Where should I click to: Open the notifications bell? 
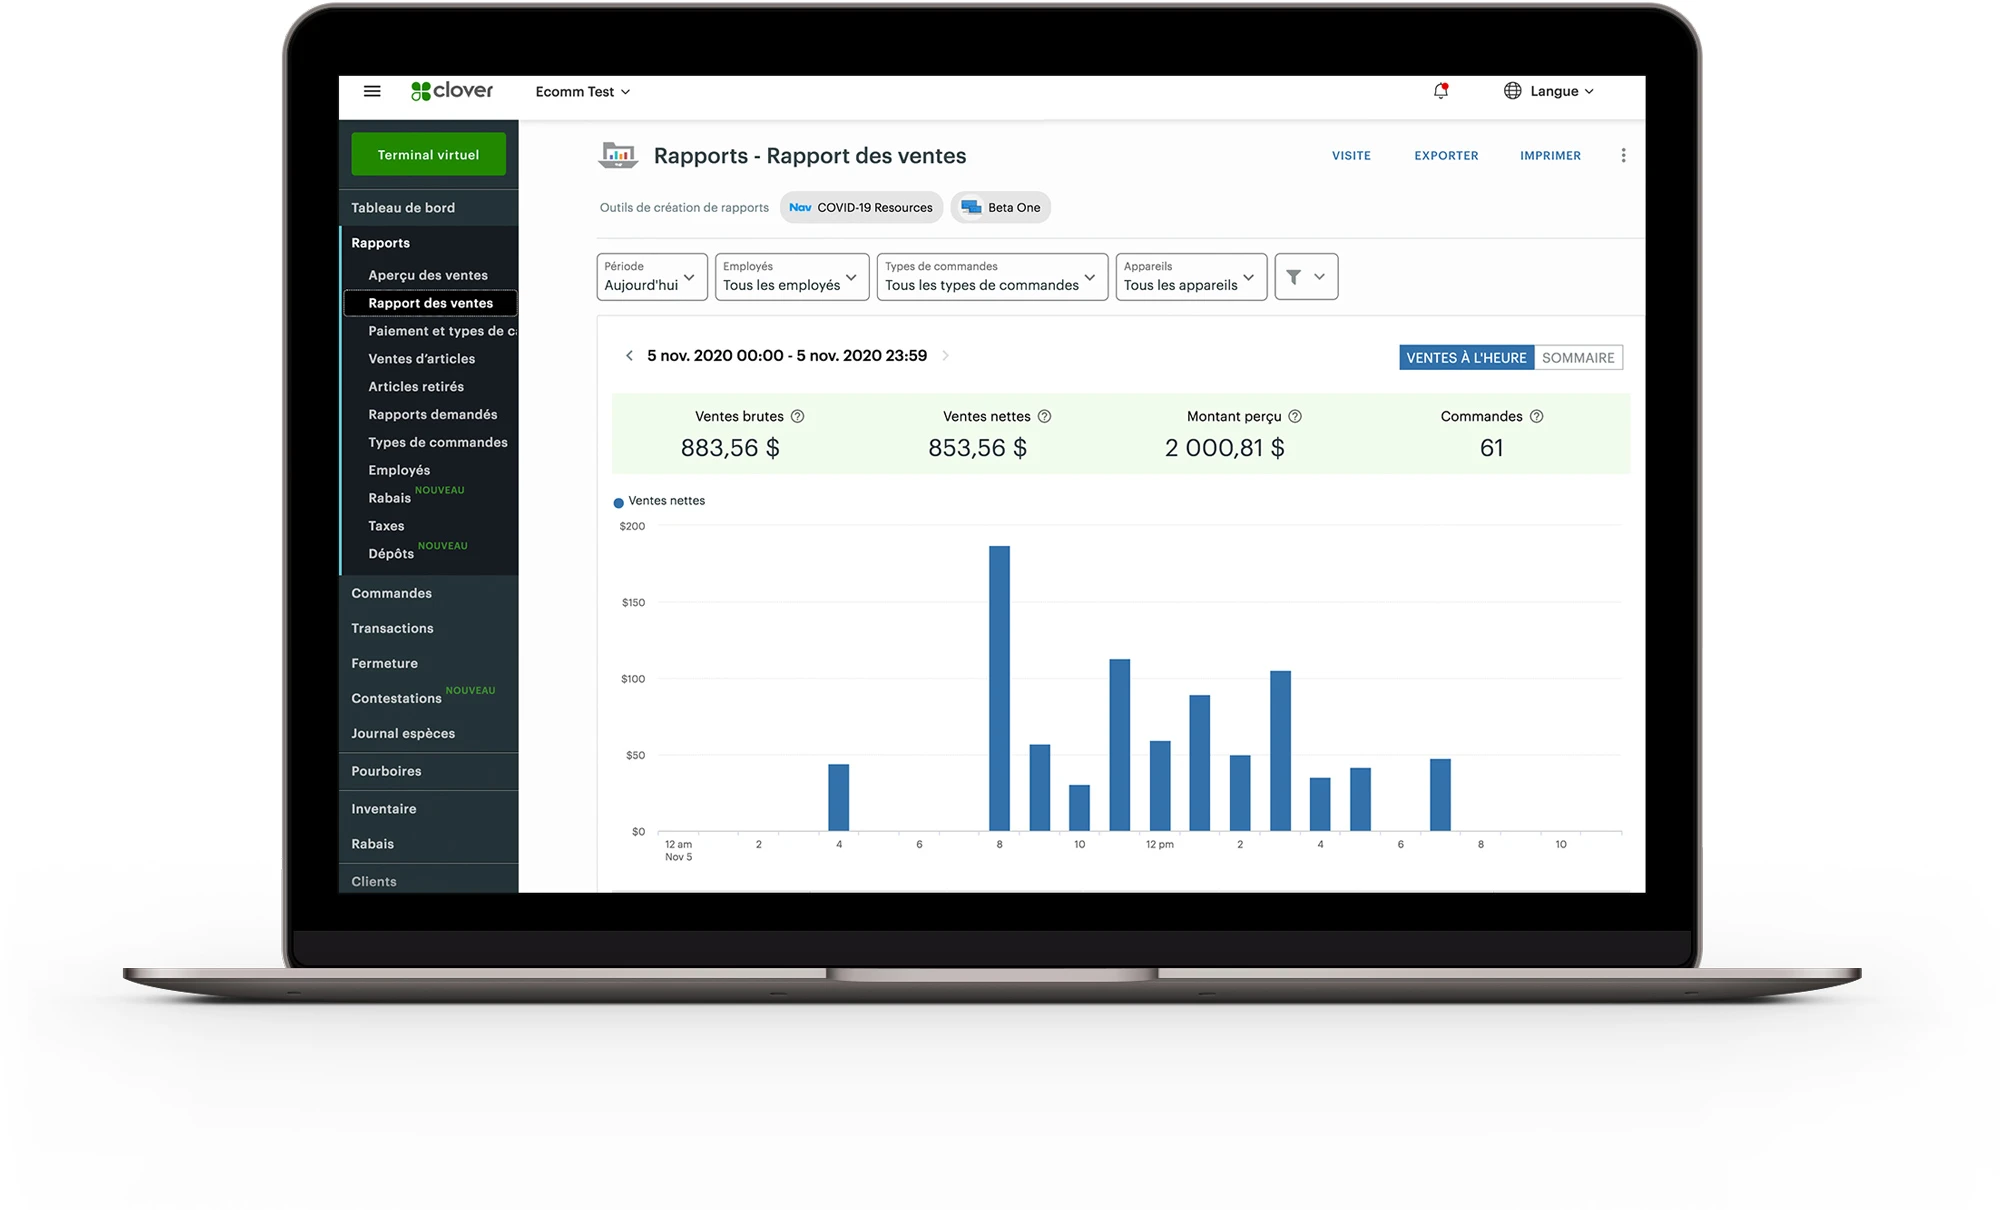pos(1440,91)
